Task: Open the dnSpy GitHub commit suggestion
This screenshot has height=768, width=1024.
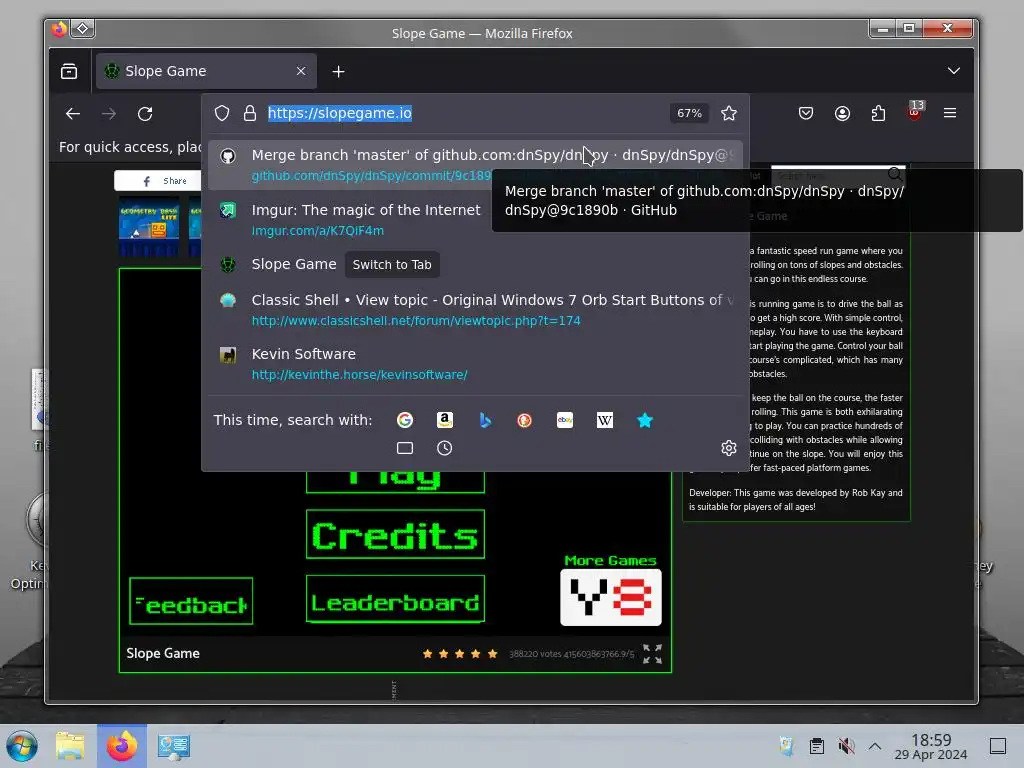Action: point(475,165)
